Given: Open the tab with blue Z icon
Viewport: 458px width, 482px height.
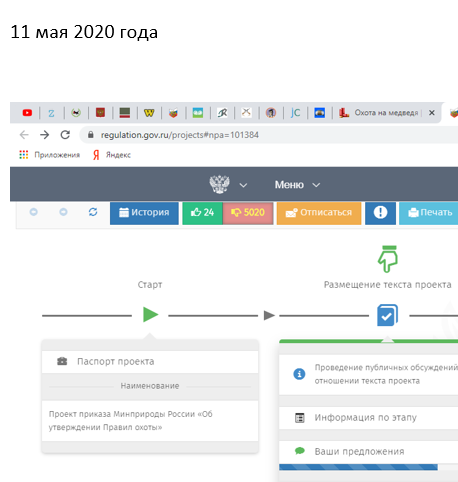Looking at the screenshot, I should click(x=51, y=113).
